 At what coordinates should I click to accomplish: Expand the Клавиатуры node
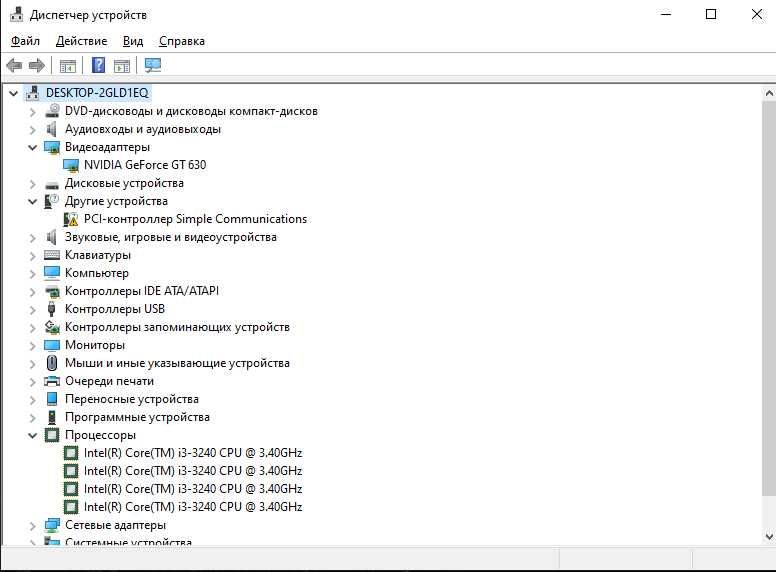click(x=33, y=256)
